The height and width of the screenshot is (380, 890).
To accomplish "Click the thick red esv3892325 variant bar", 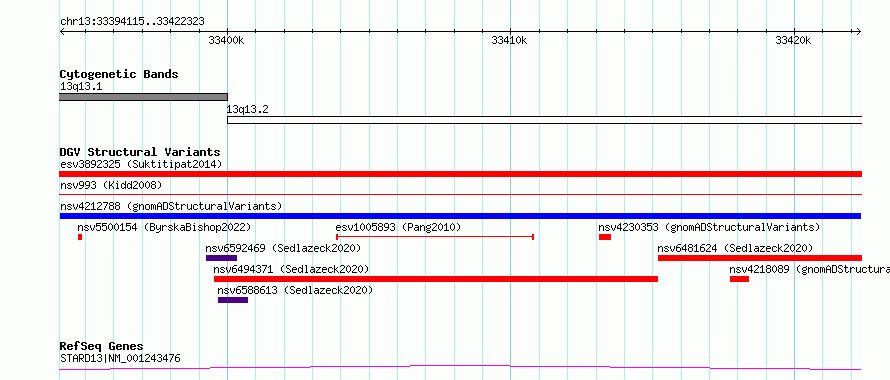I will [461, 174].
